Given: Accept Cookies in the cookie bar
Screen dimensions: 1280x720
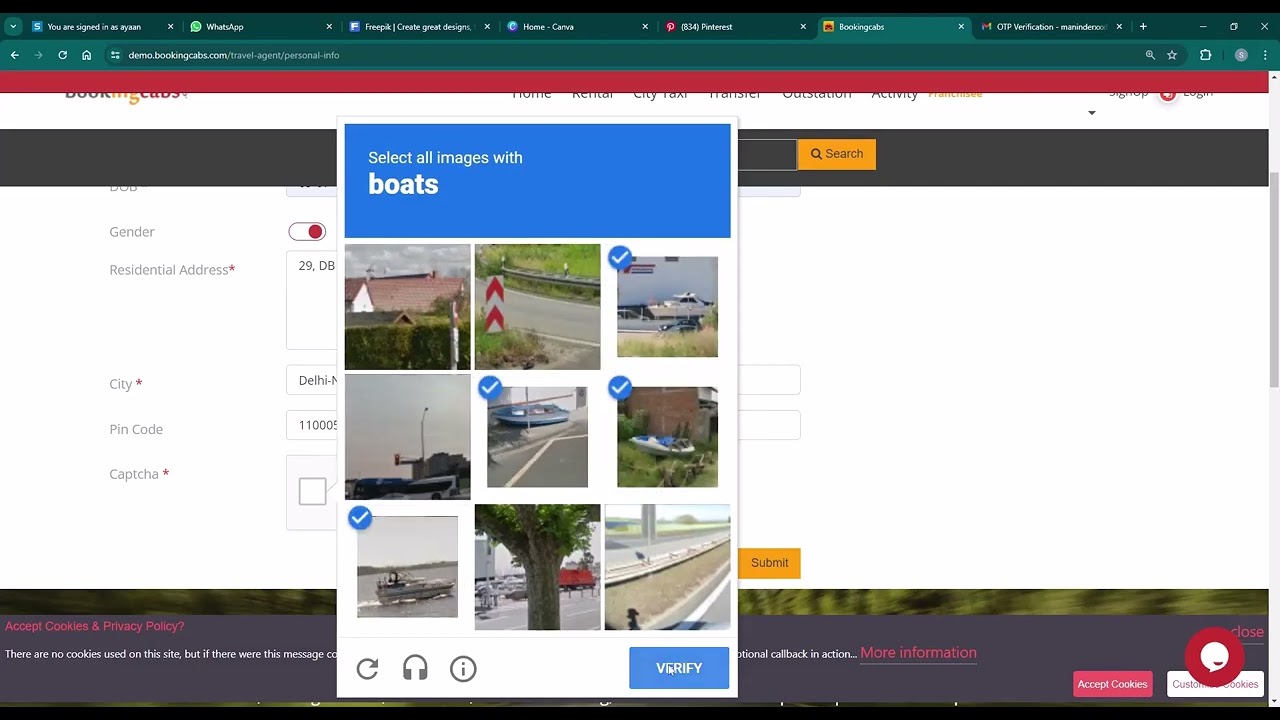Looking at the screenshot, I should 1112,684.
